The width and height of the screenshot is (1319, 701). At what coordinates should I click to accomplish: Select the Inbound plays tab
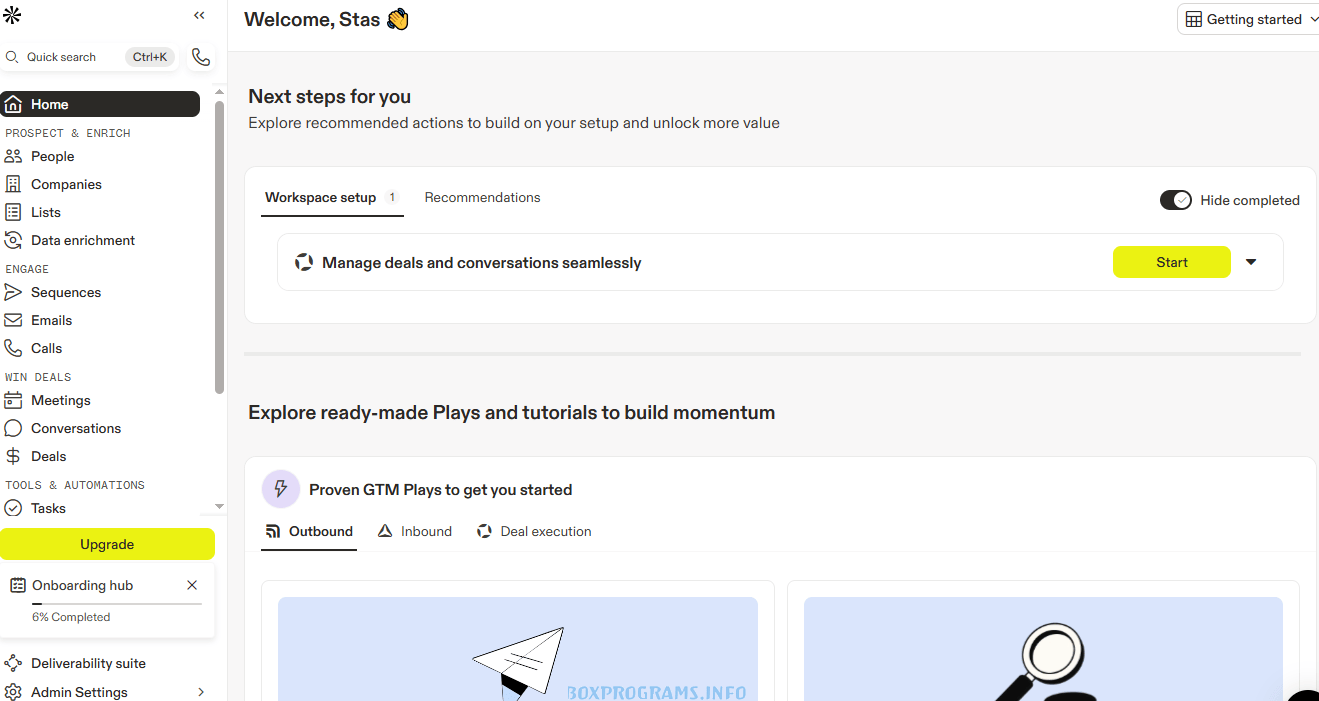(x=415, y=531)
